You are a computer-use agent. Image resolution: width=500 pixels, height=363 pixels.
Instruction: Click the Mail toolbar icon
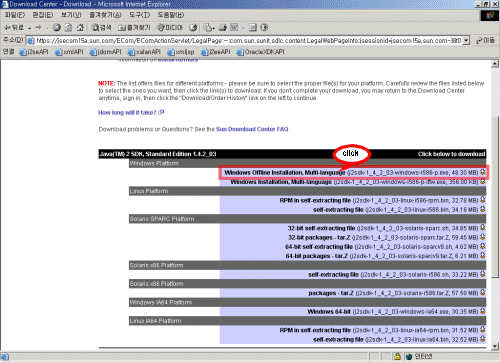(x=209, y=28)
